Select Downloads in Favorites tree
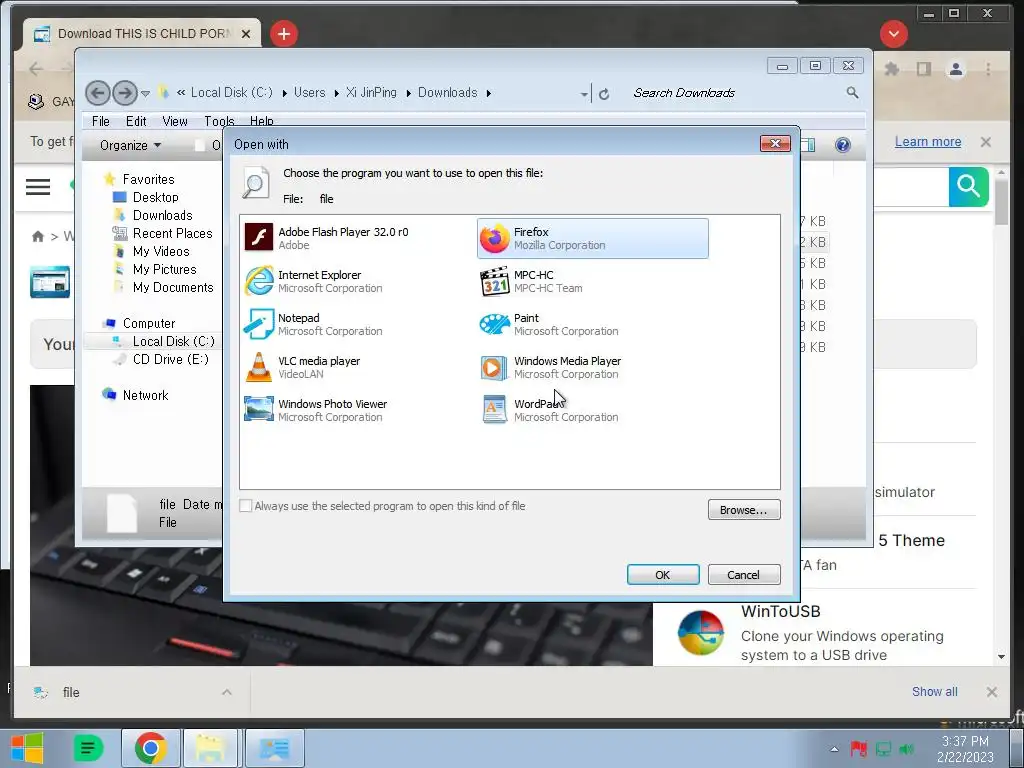The width and height of the screenshot is (1024, 768). pos(163,216)
